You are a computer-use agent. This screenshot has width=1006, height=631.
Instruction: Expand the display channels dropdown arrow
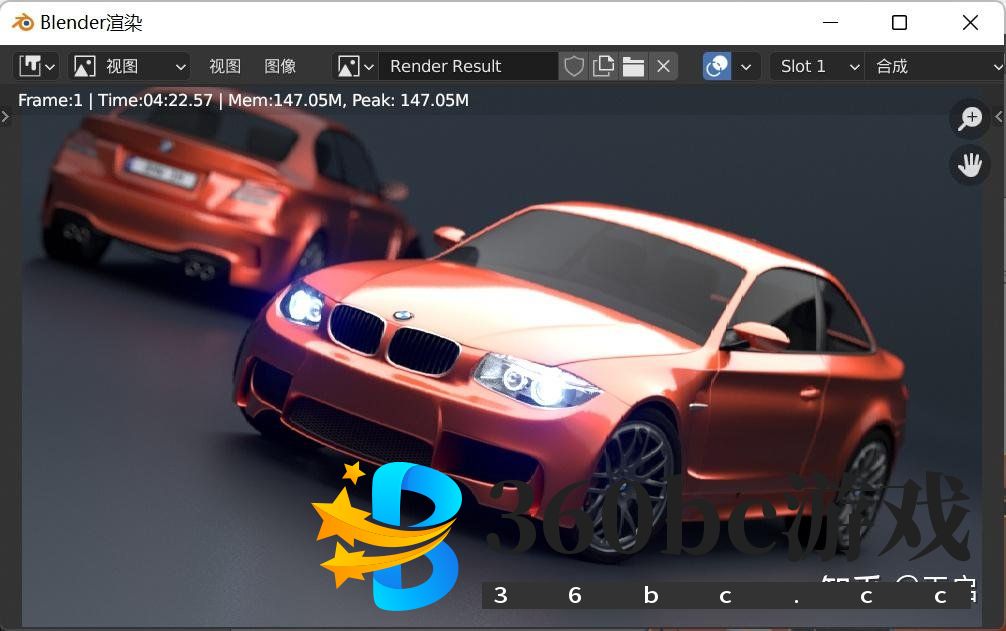point(745,66)
